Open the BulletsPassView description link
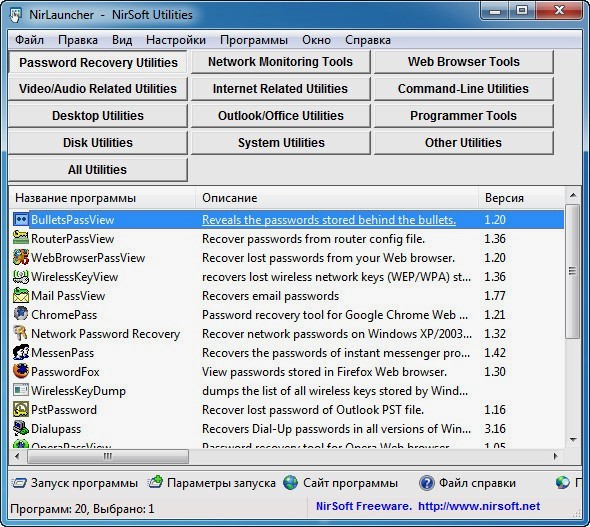 pos(329,220)
